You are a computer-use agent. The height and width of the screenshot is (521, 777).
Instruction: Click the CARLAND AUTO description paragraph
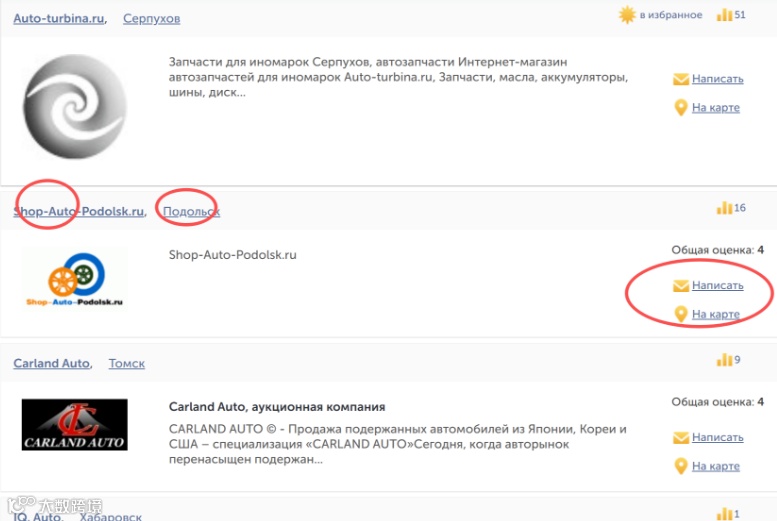[x=397, y=444]
